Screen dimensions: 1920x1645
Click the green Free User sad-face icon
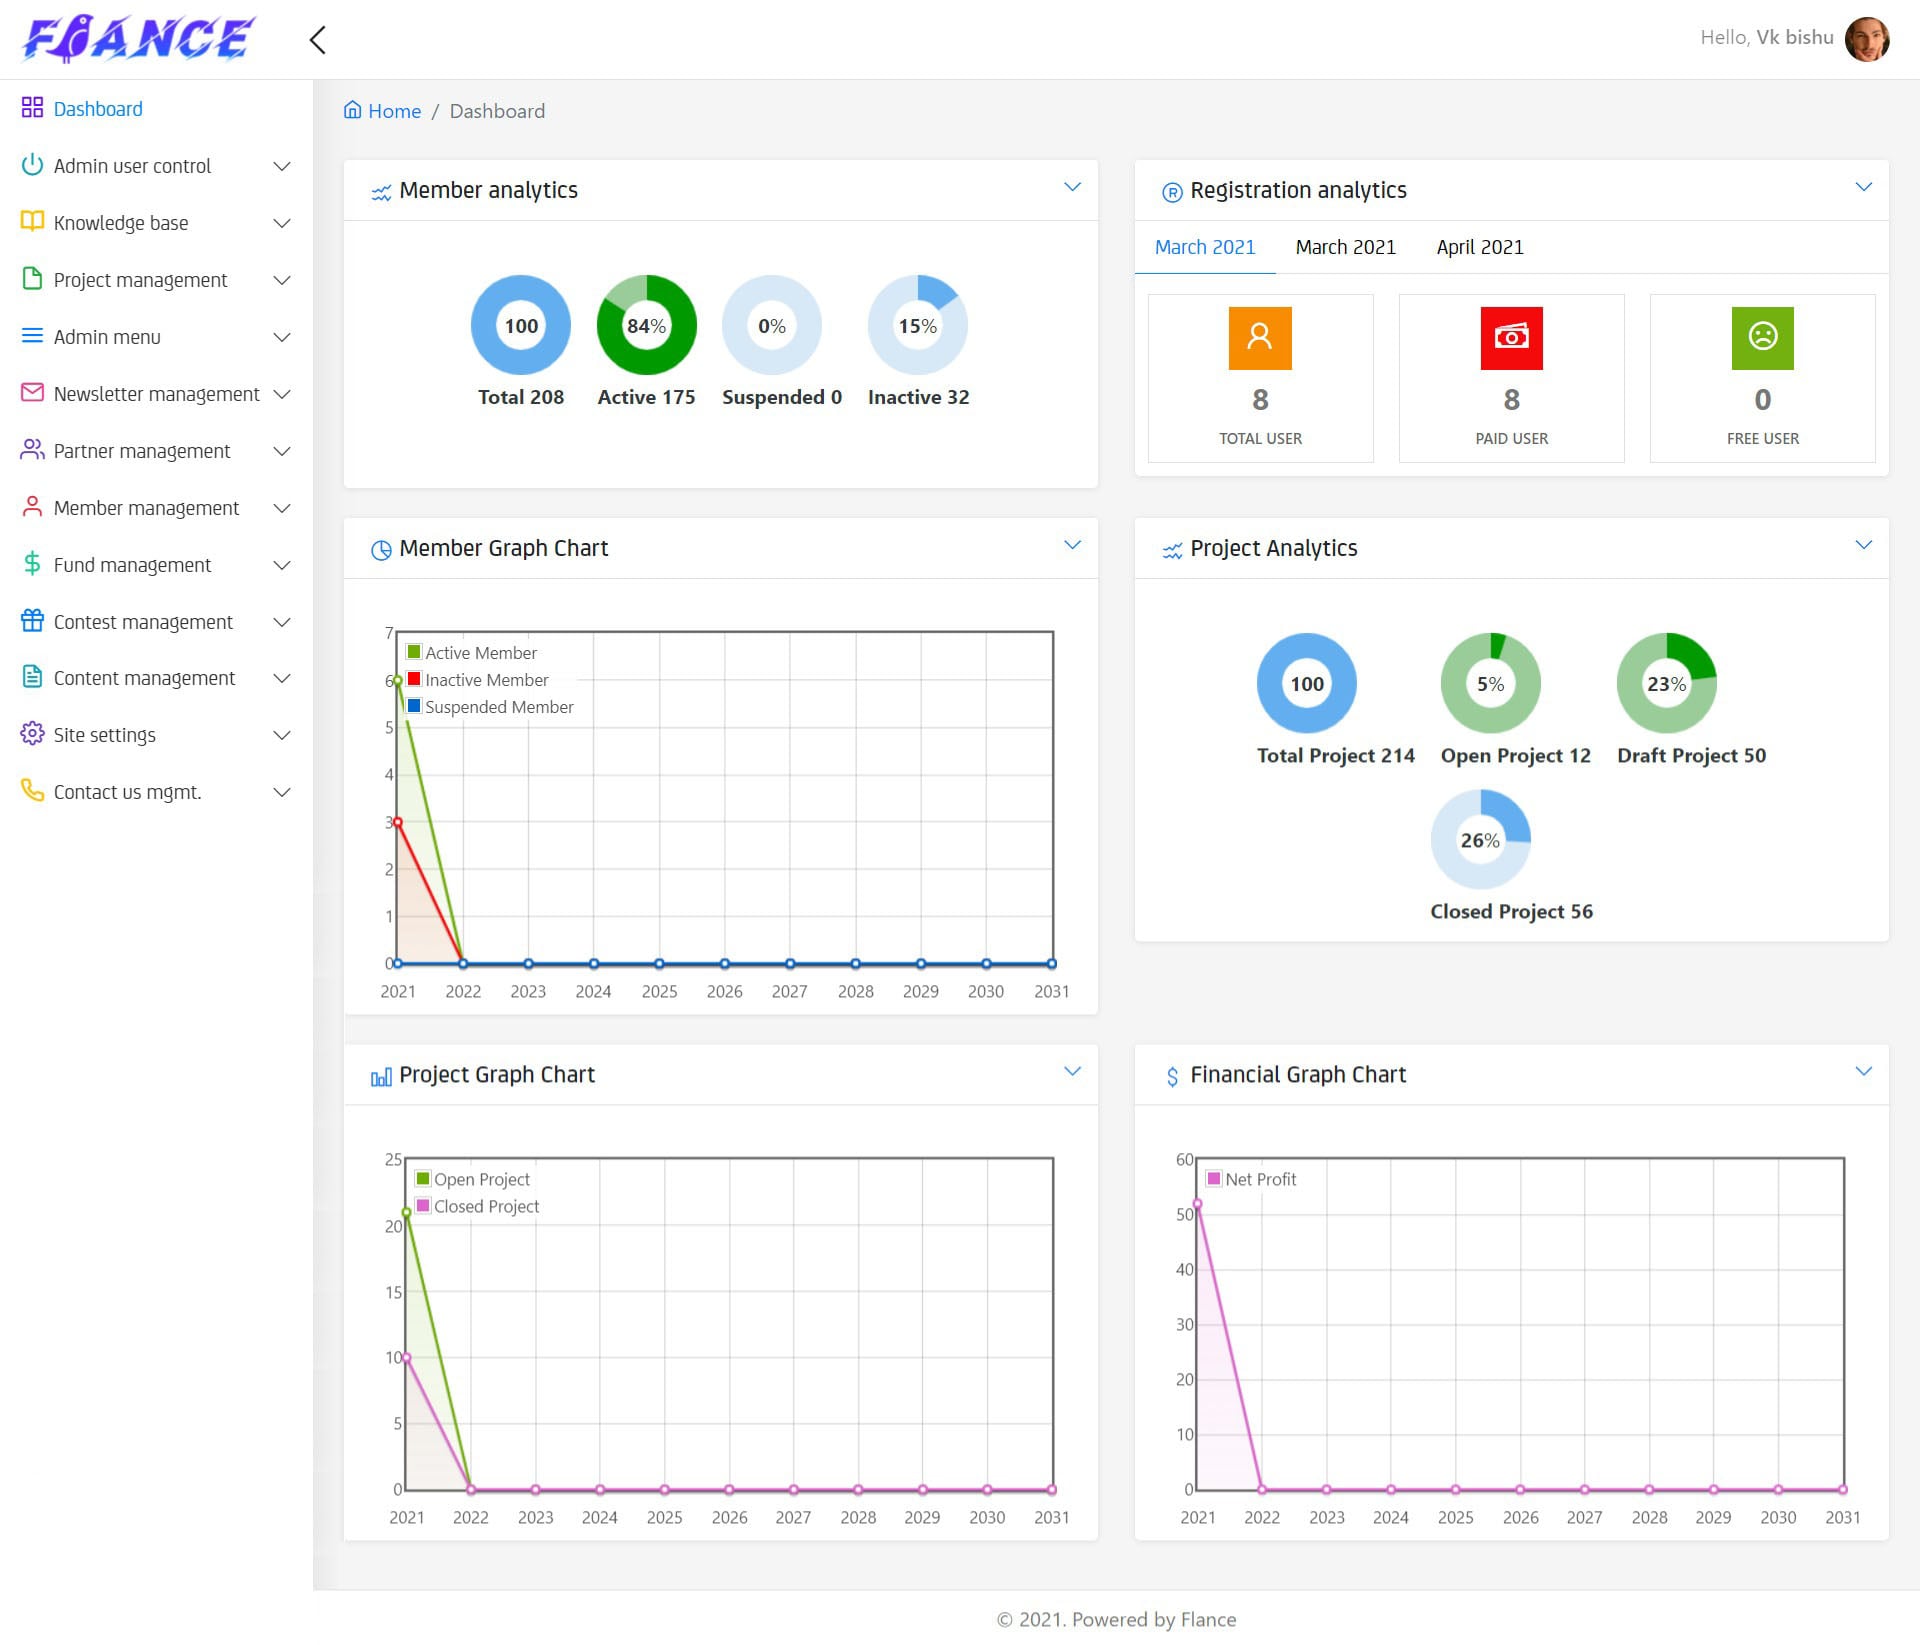click(x=1762, y=338)
